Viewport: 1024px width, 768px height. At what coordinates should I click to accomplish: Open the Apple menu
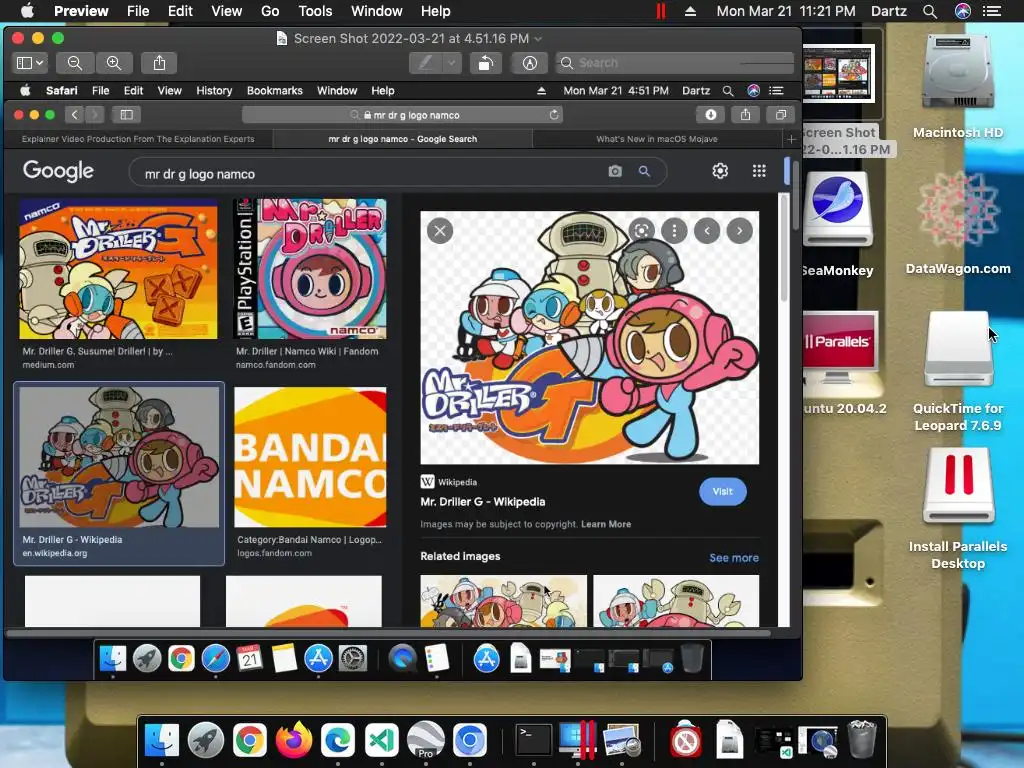[26, 11]
